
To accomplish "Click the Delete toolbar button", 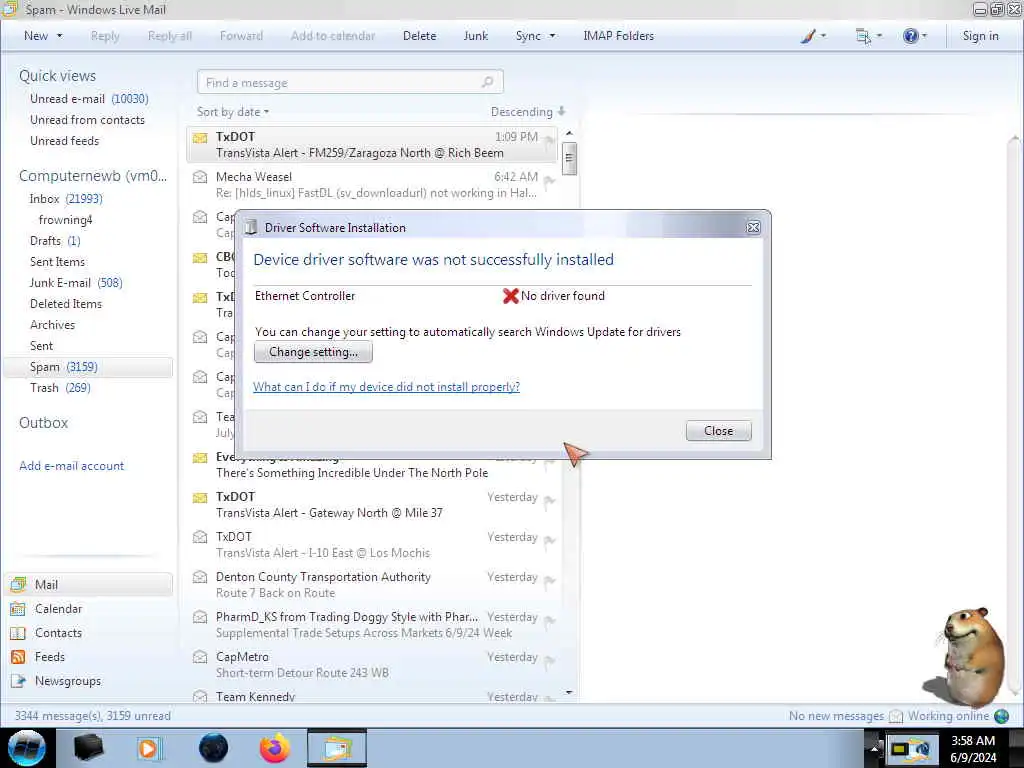I will (419, 36).
